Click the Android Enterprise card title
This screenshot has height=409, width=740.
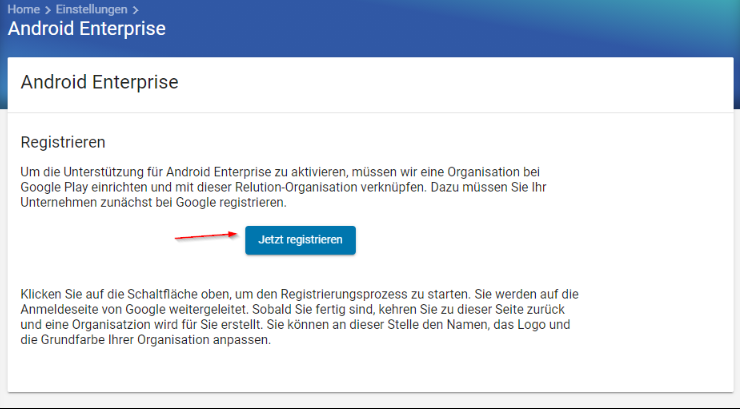(100, 82)
